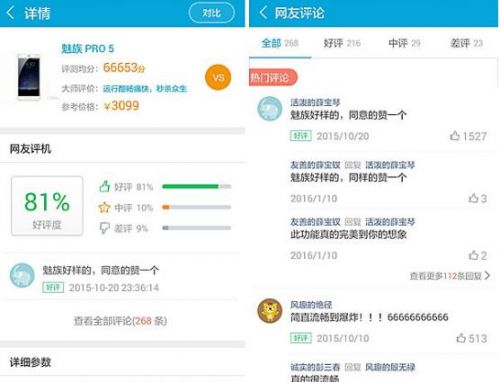Image resolution: width=500 pixels, height=382 pixels.
Task: Tap the 好评 tag next to 2015-10-20 23:36:14
Action: pos(53,287)
